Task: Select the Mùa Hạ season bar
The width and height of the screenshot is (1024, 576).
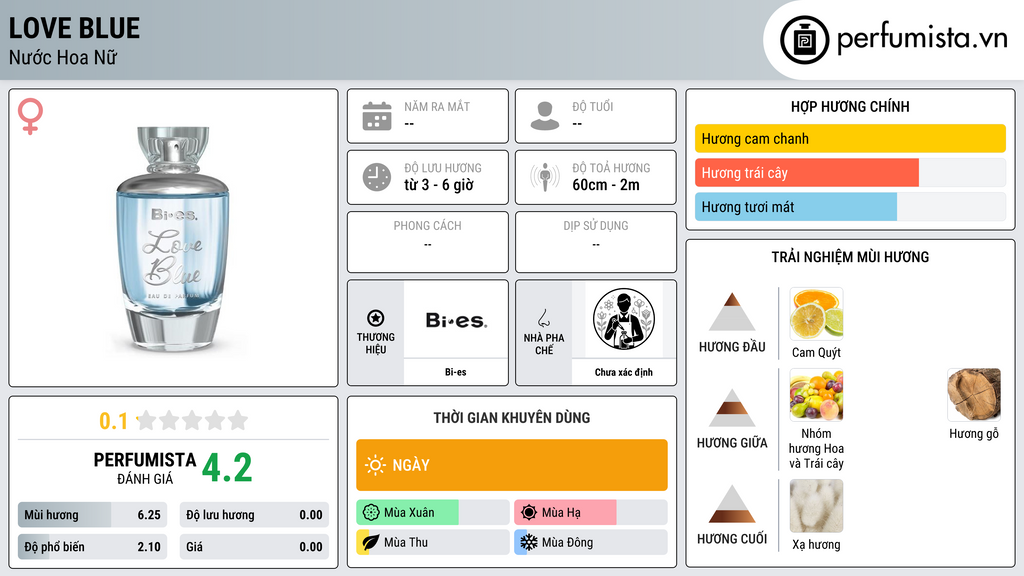Action: [590, 512]
